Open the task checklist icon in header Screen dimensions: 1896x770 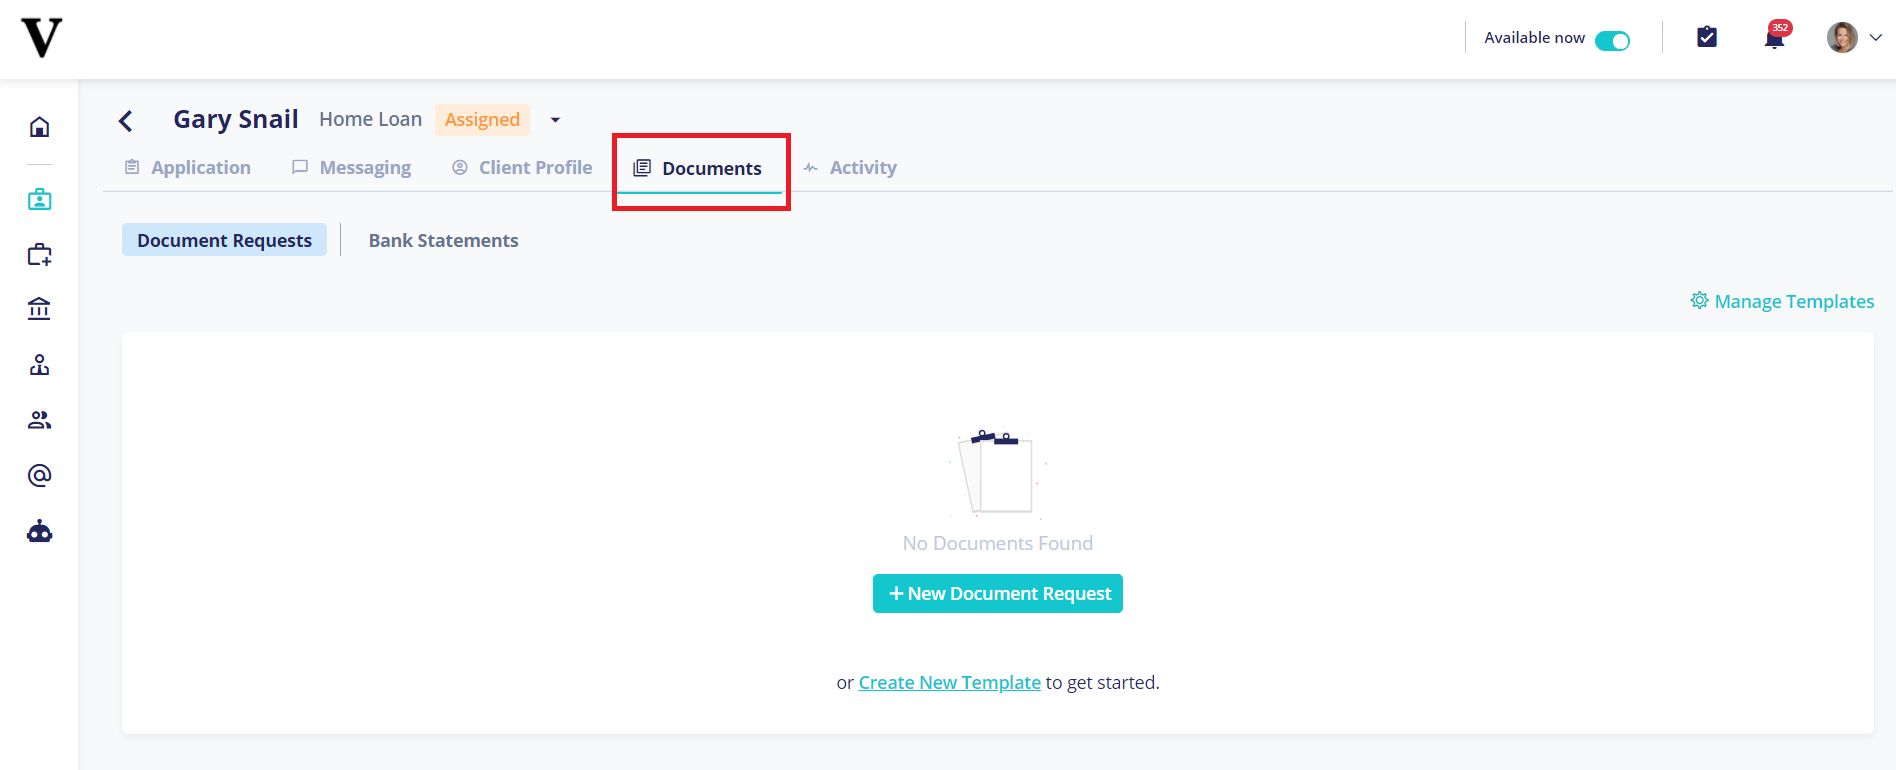pos(1707,37)
